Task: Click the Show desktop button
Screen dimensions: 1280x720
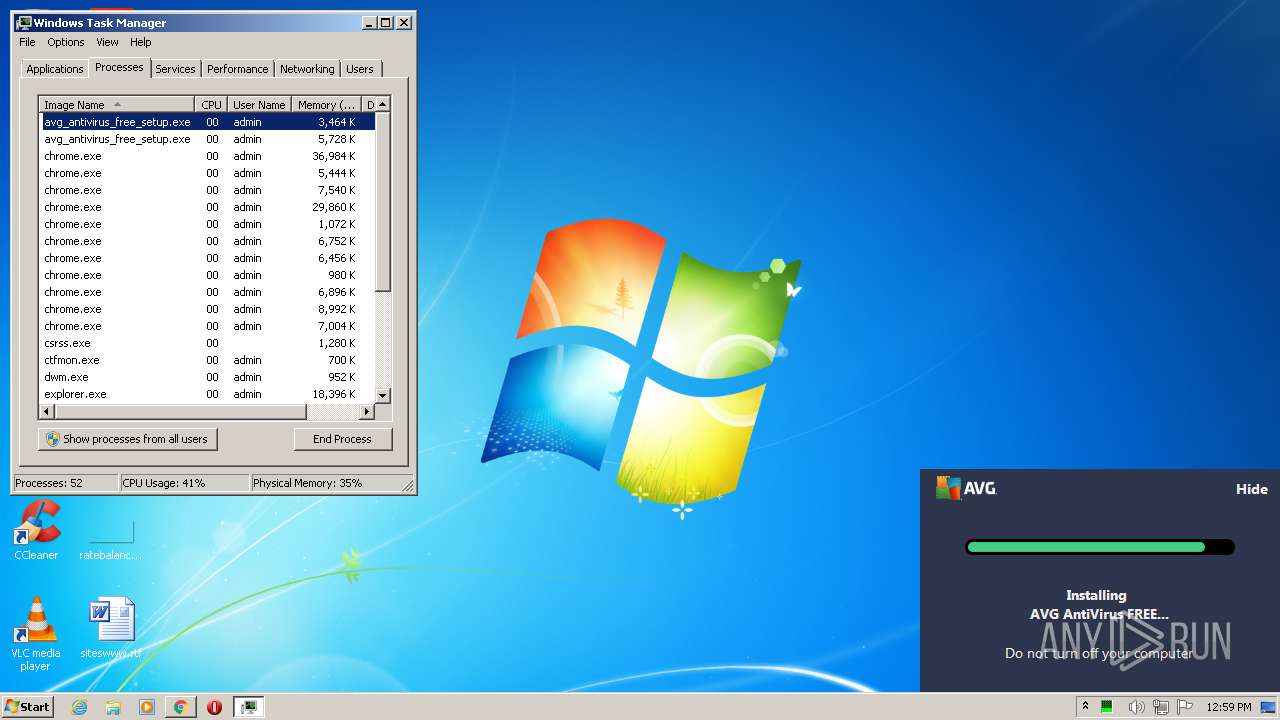Action: pyautogui.click(x=1270, y=707)
